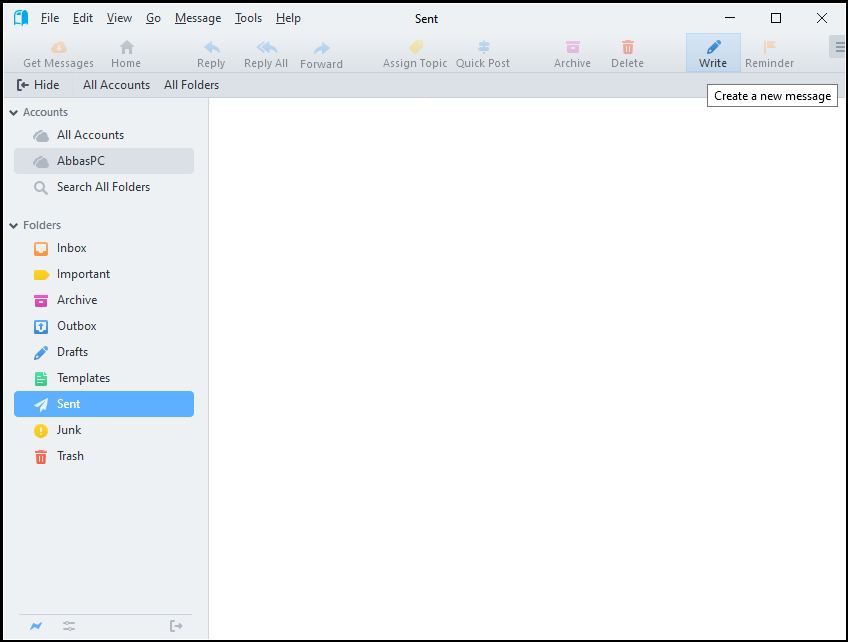Screen dimensions: 848x642
Task: Open the Inbox folder
Action: pos(104,248)
